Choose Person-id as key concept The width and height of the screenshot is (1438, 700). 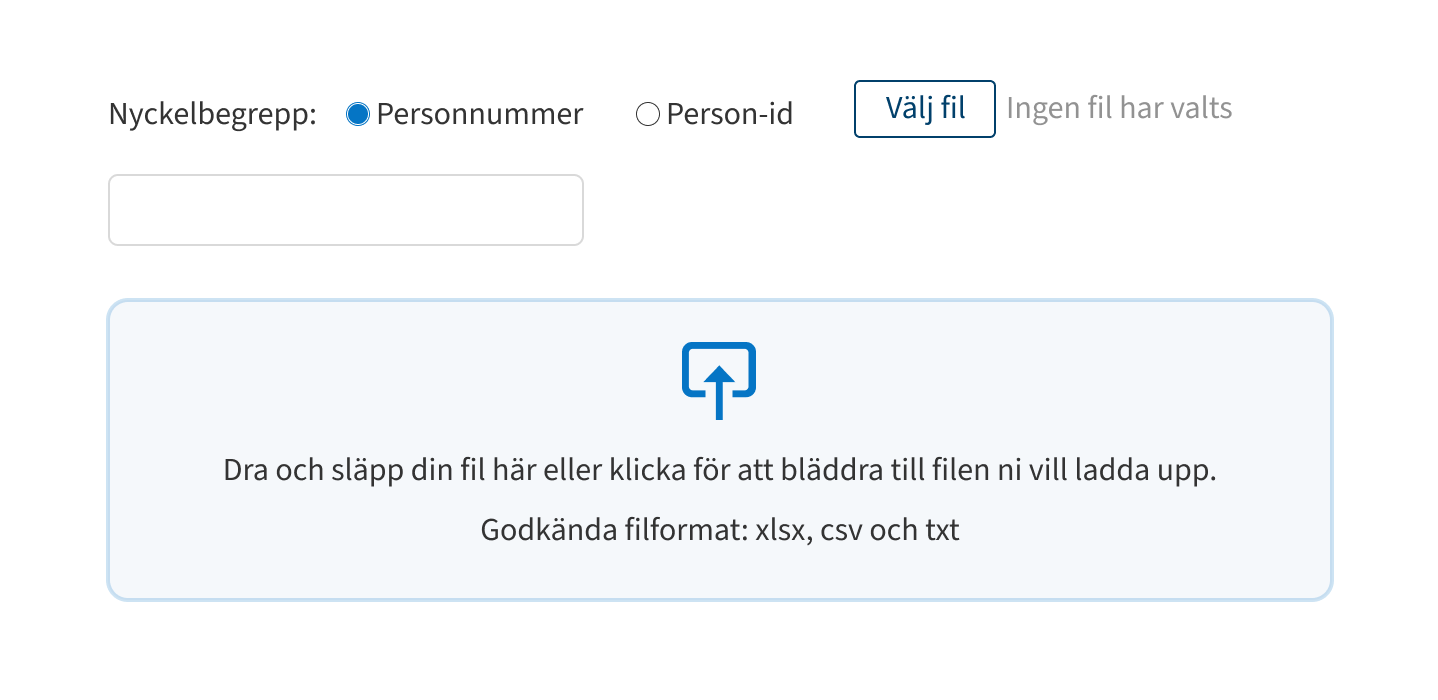click(x=648, y=115)
